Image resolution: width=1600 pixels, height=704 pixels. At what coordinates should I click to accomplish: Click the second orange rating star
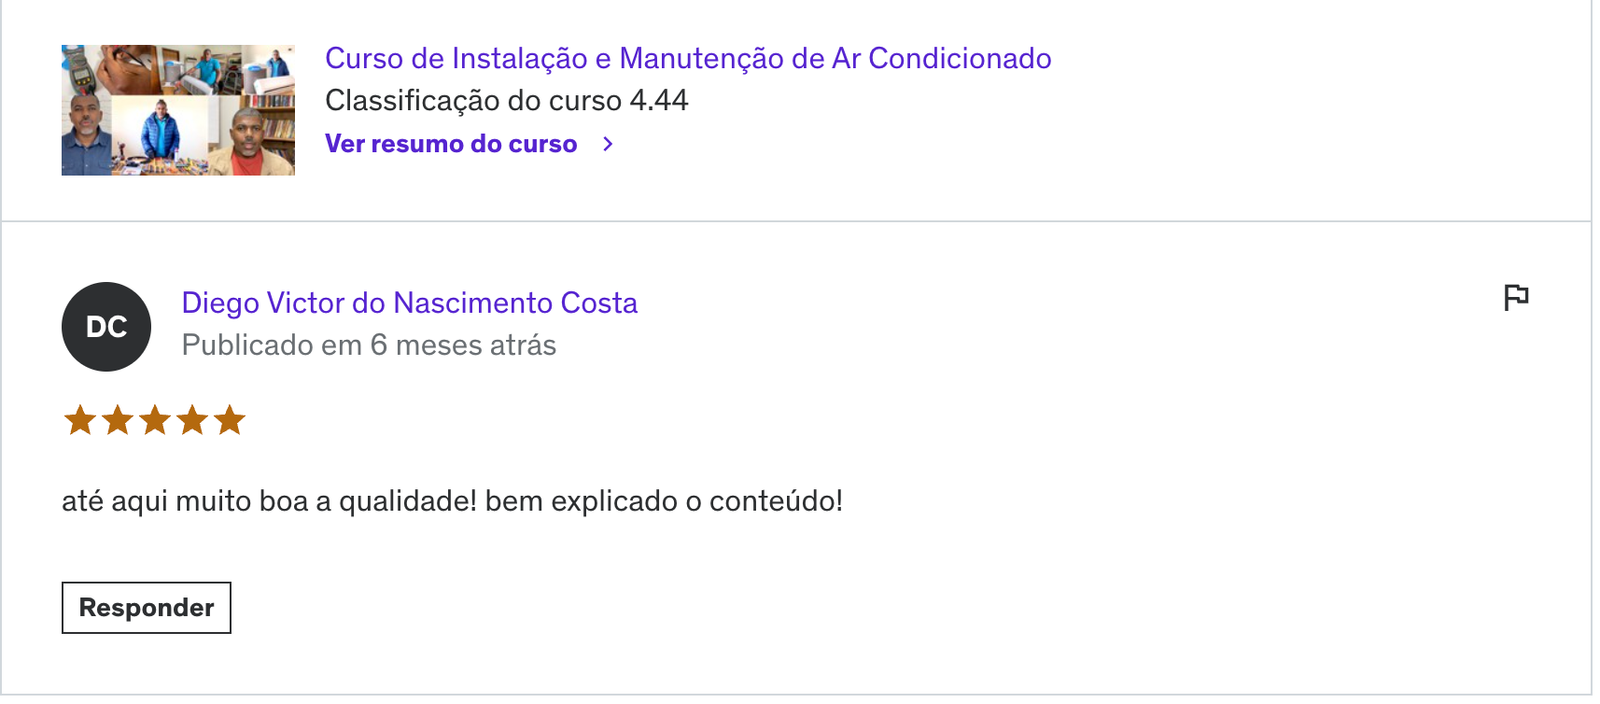[117, 420]
